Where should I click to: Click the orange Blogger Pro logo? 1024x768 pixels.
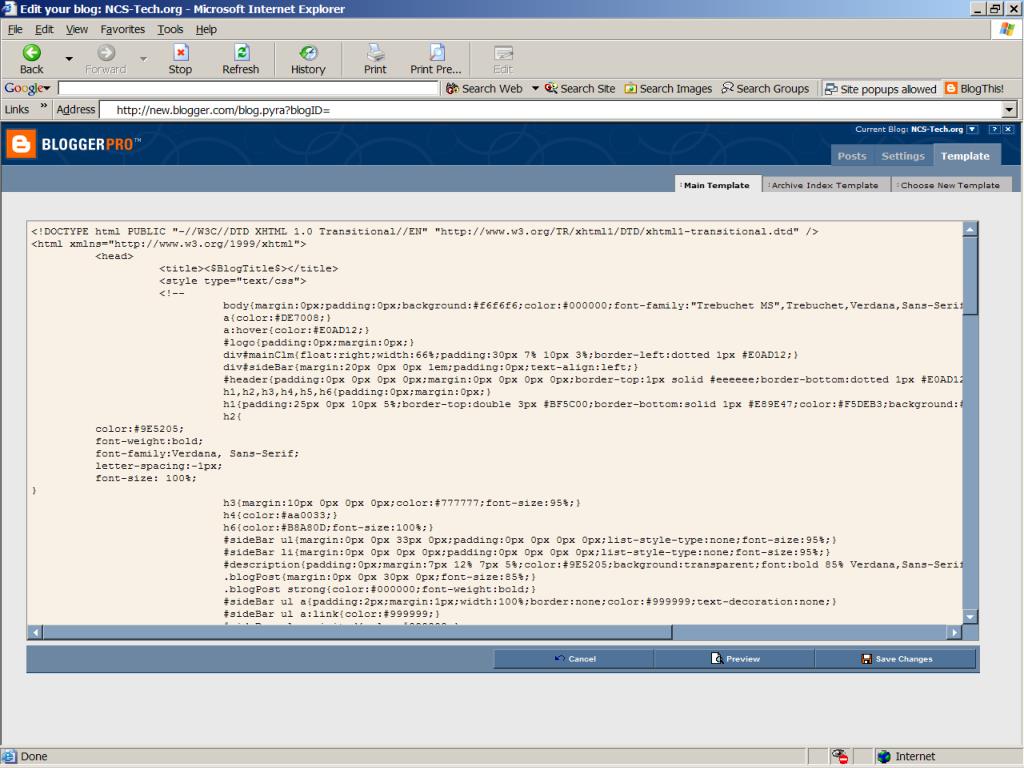point(21,144)
